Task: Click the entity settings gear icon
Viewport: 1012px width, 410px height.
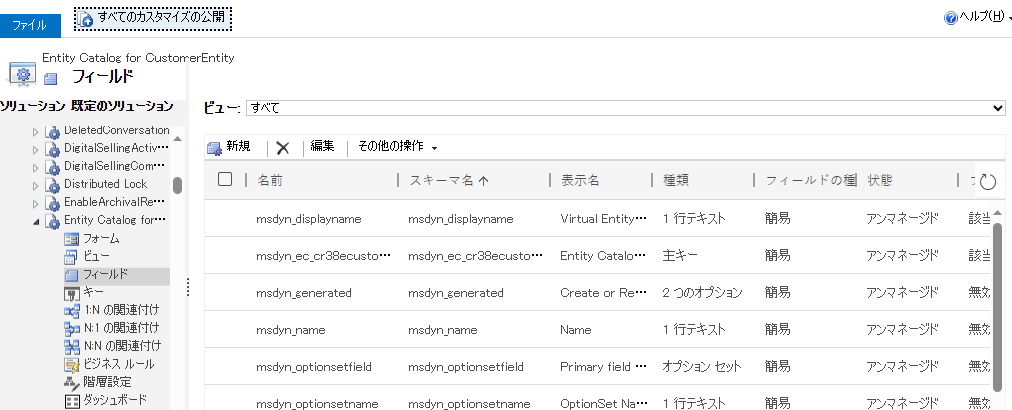Action: click(x=23, y=74)
